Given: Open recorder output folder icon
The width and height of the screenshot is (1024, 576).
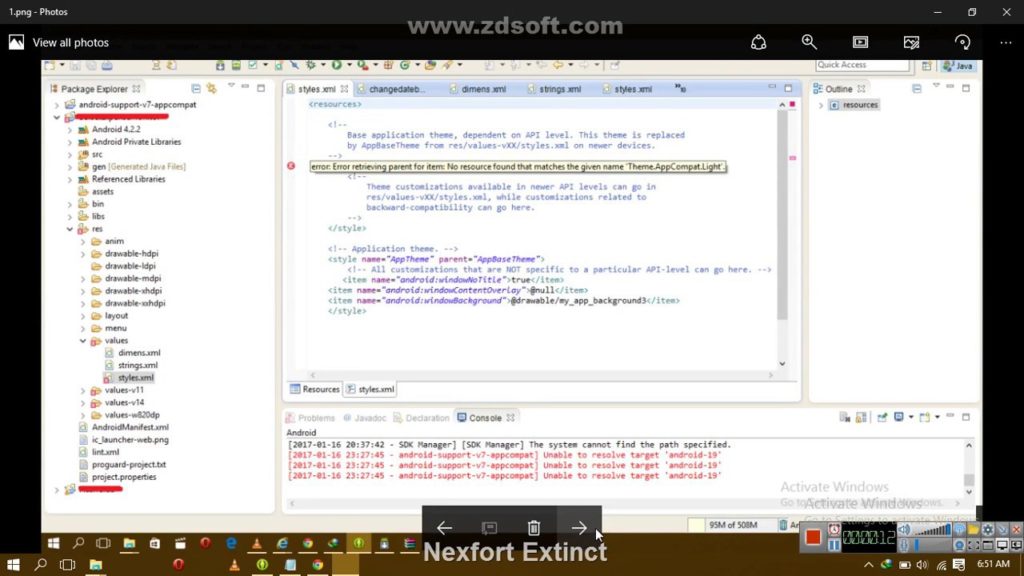Looking at the screenshot, I should [974, 530].
